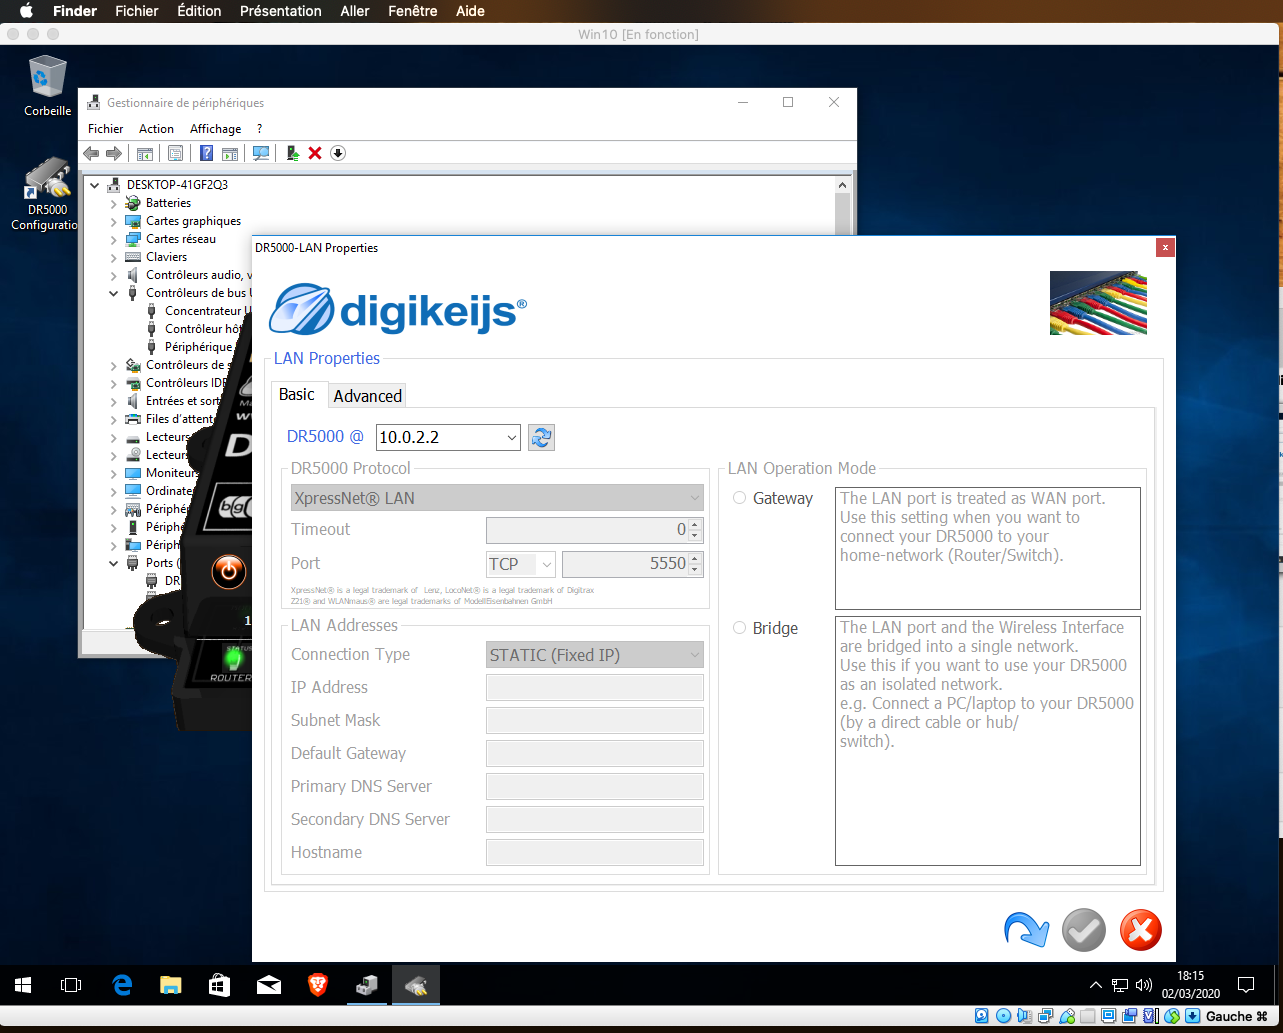Open the macOS Présentation menu
Image resolution: width=1283 pixels, height=1033 pixels.
281,11
